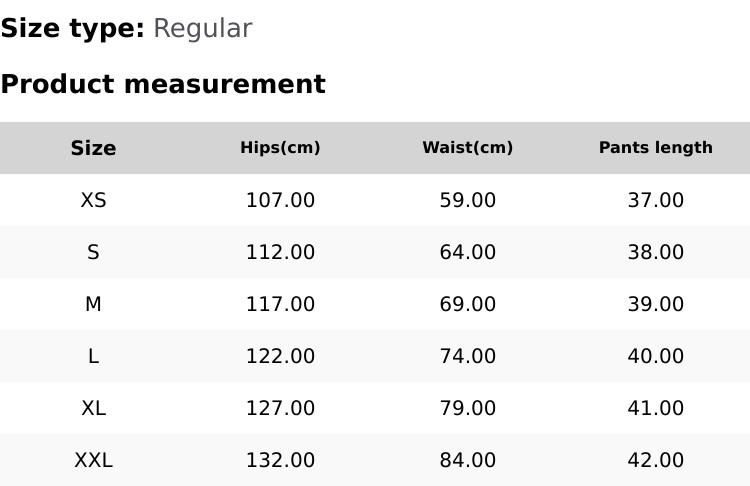Screen dimensions: 750x486
Task: Click waist value 64.00 for S
Action: tap(467, 252)
